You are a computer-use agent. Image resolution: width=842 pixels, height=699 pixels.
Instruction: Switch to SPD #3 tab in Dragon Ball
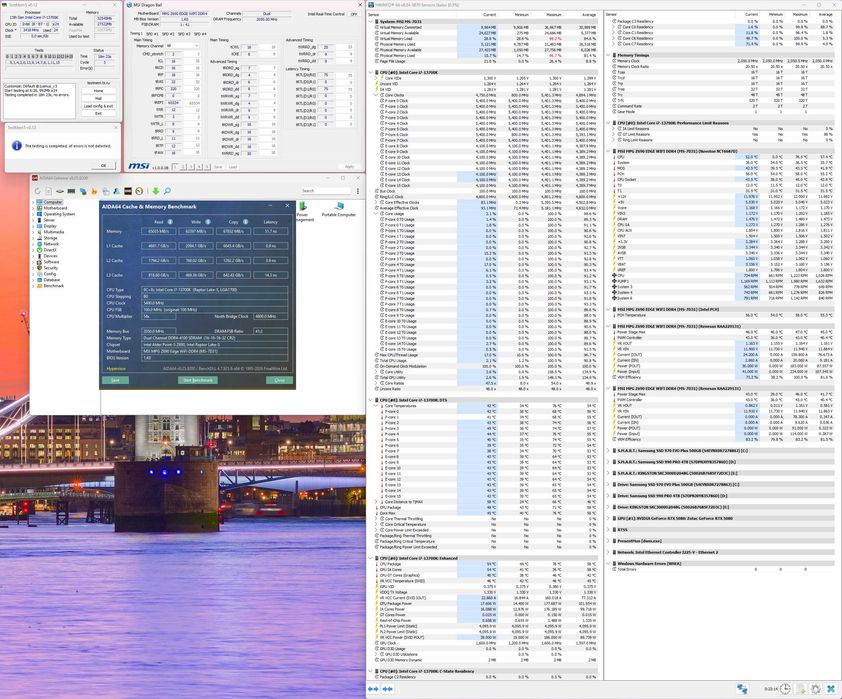click(x=184, y=34)
